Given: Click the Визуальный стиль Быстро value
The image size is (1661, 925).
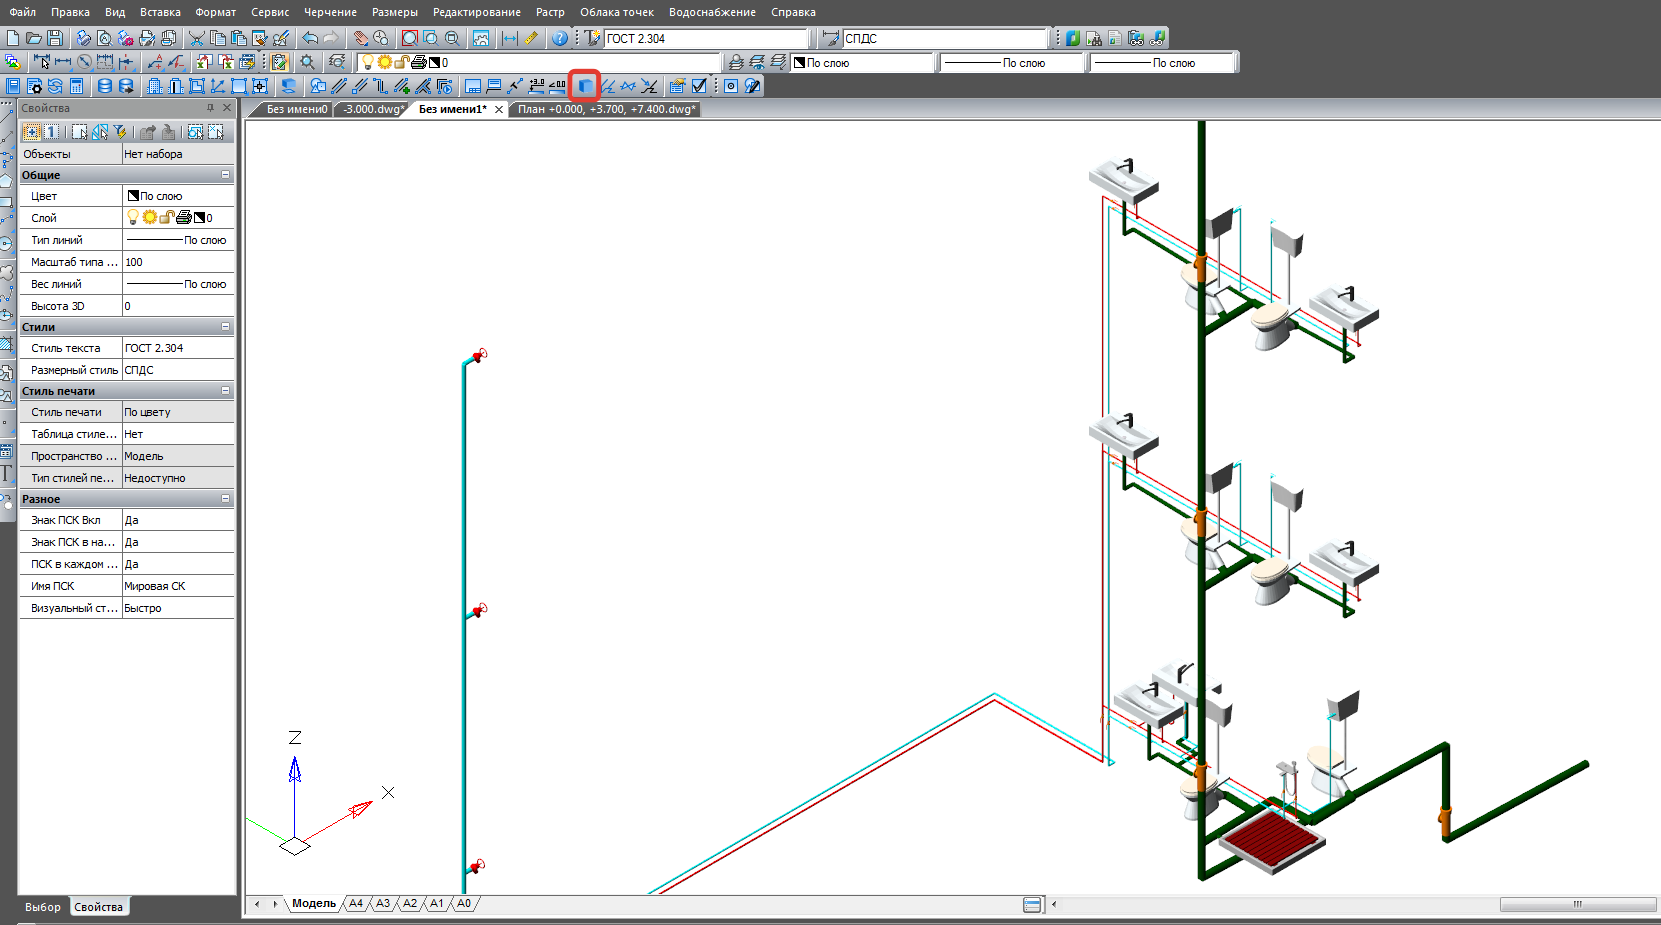Looking at the screenshot, I should 177,608.
